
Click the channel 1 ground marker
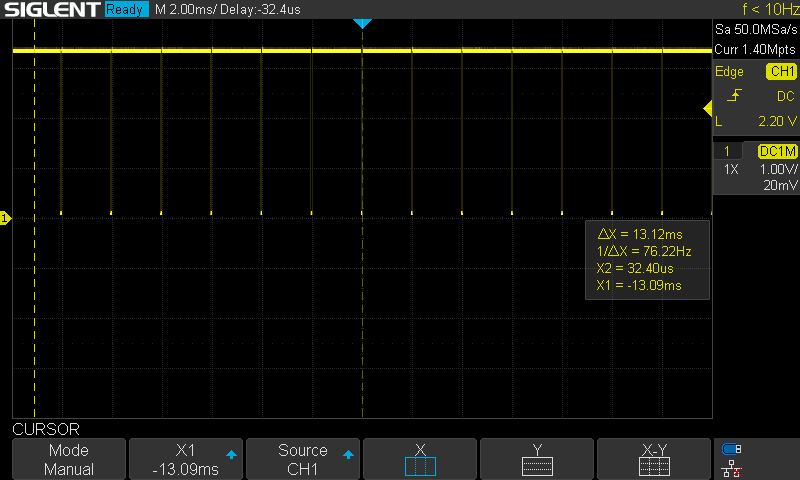(x=5, y=218)
